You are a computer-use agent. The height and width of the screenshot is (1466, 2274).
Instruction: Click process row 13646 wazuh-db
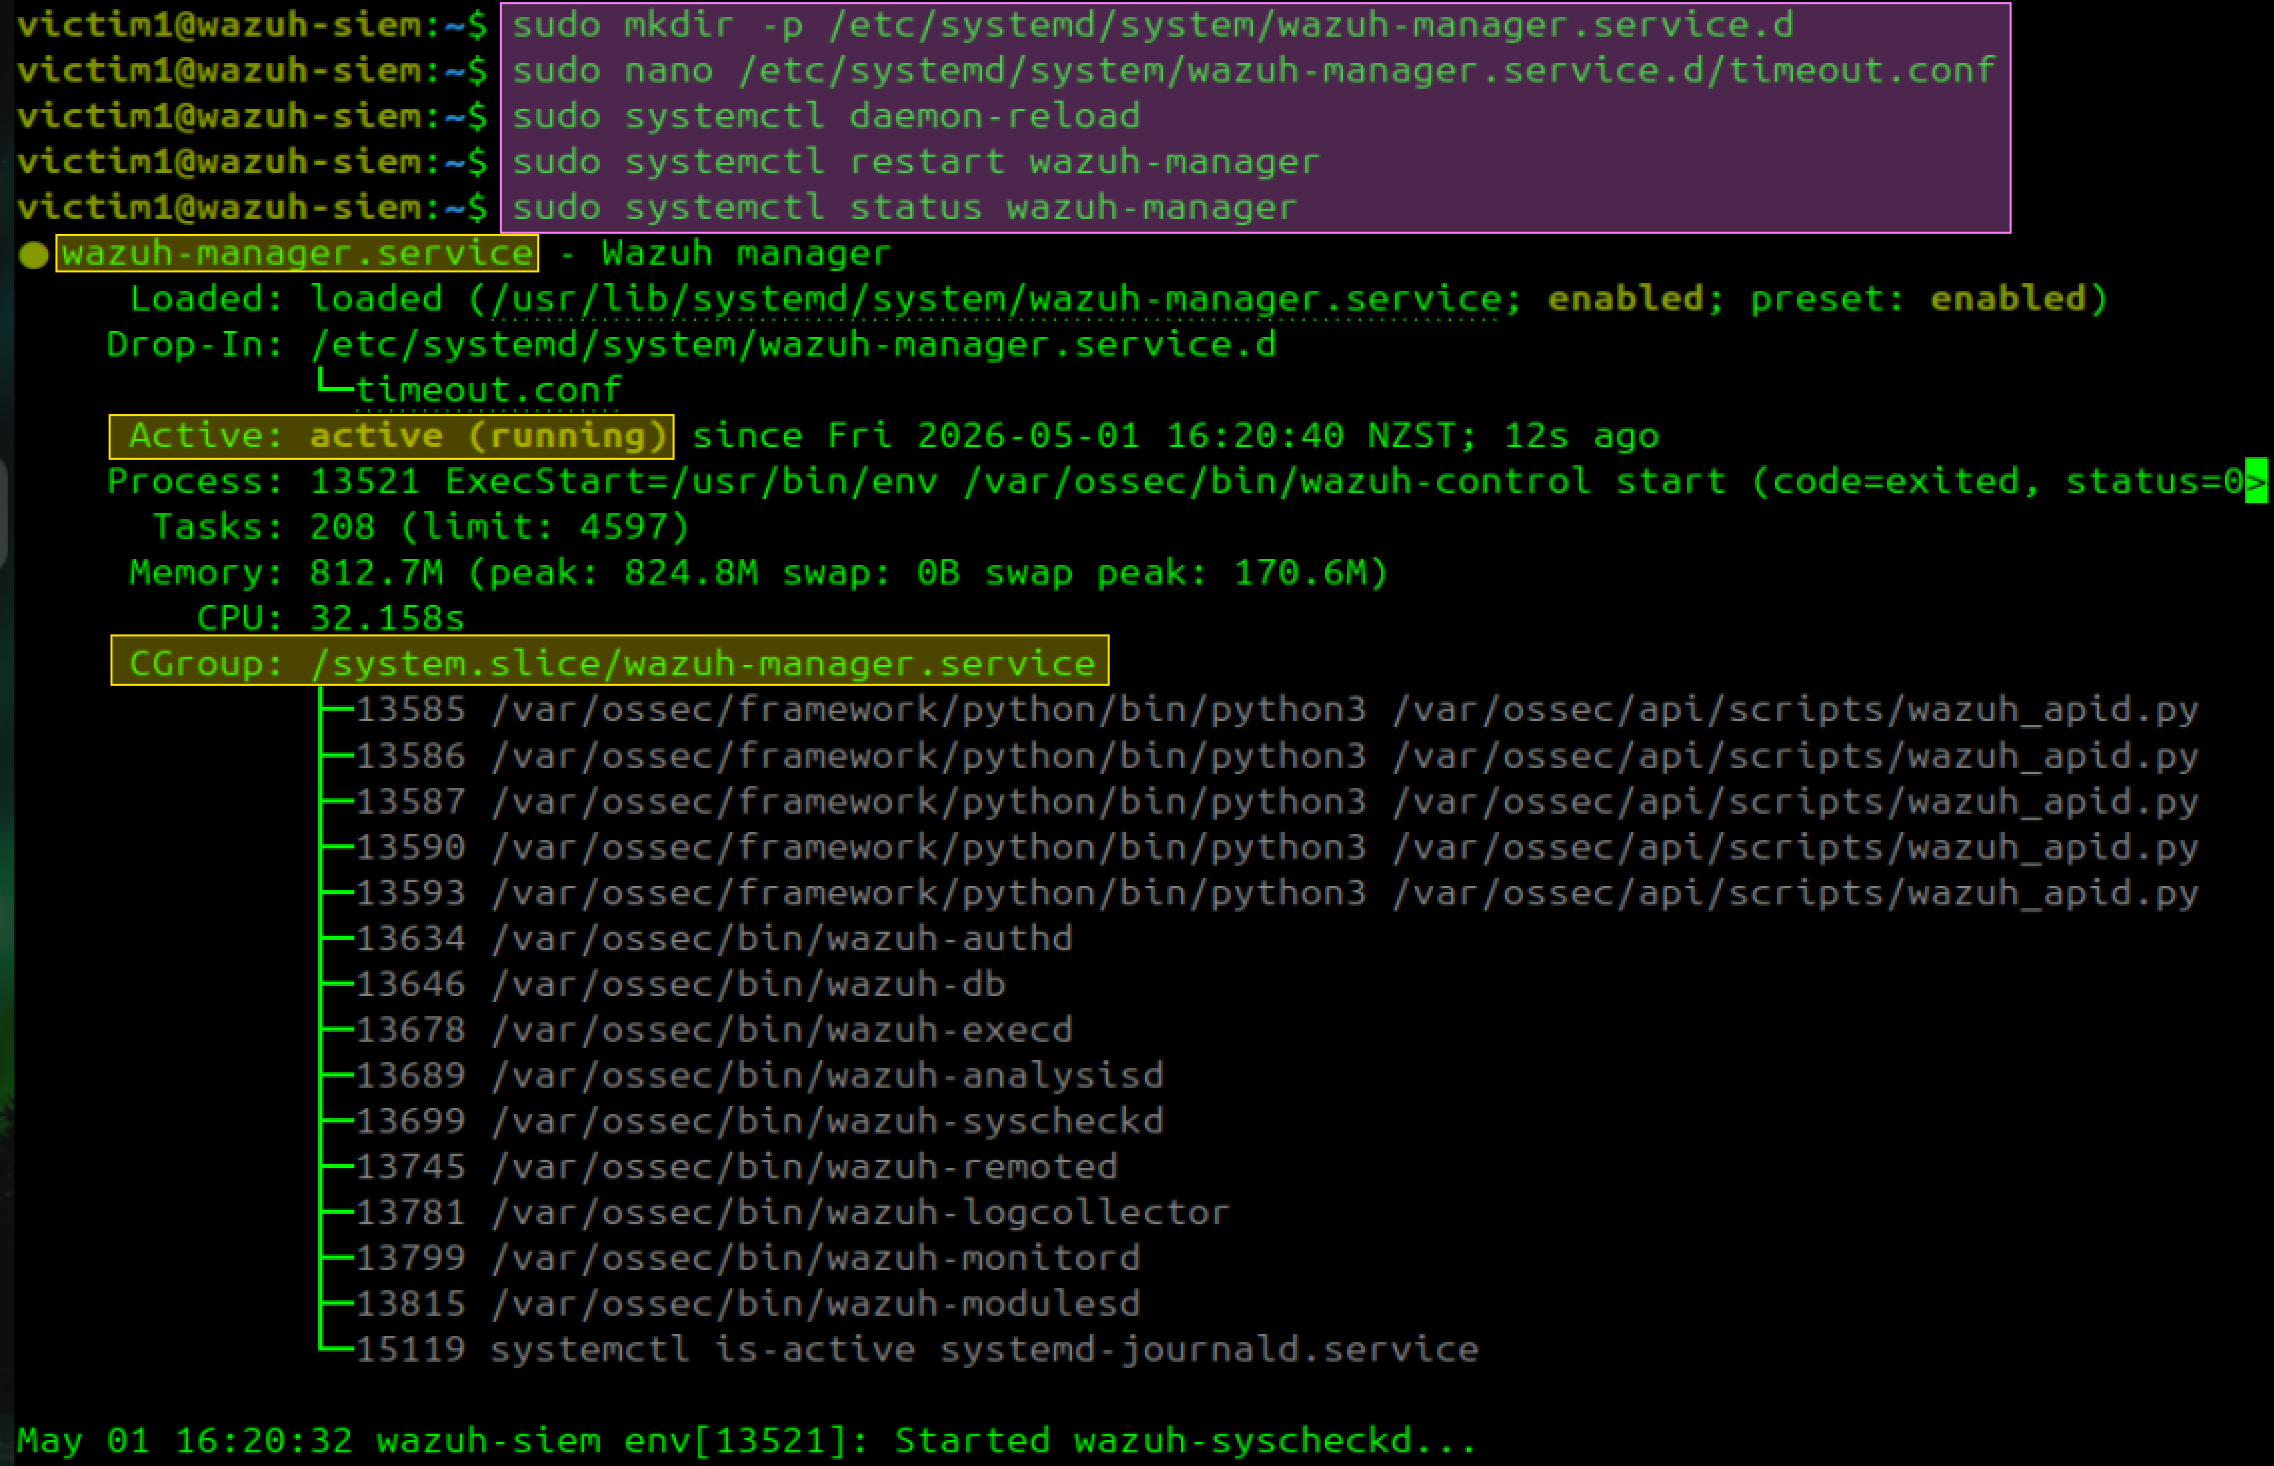[x=680, y=985]
